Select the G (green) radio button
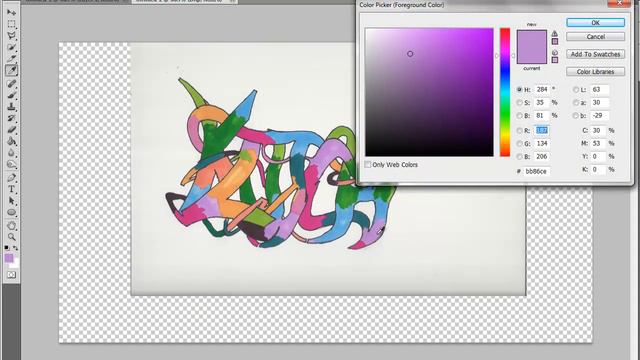640x360 pixels. [519, 144]
